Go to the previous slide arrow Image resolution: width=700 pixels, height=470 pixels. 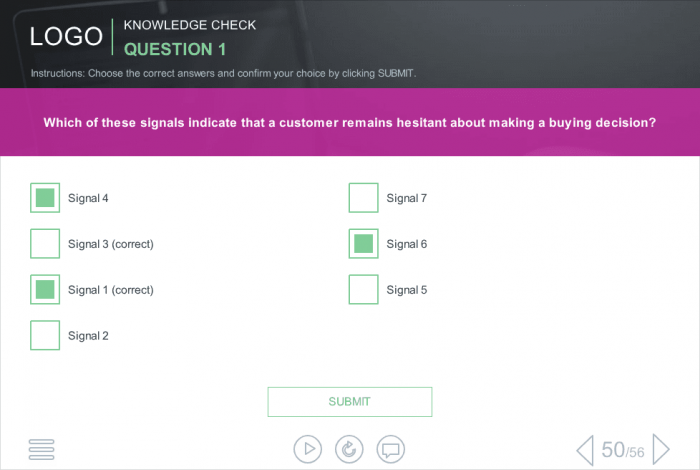(x=585, y=449)
